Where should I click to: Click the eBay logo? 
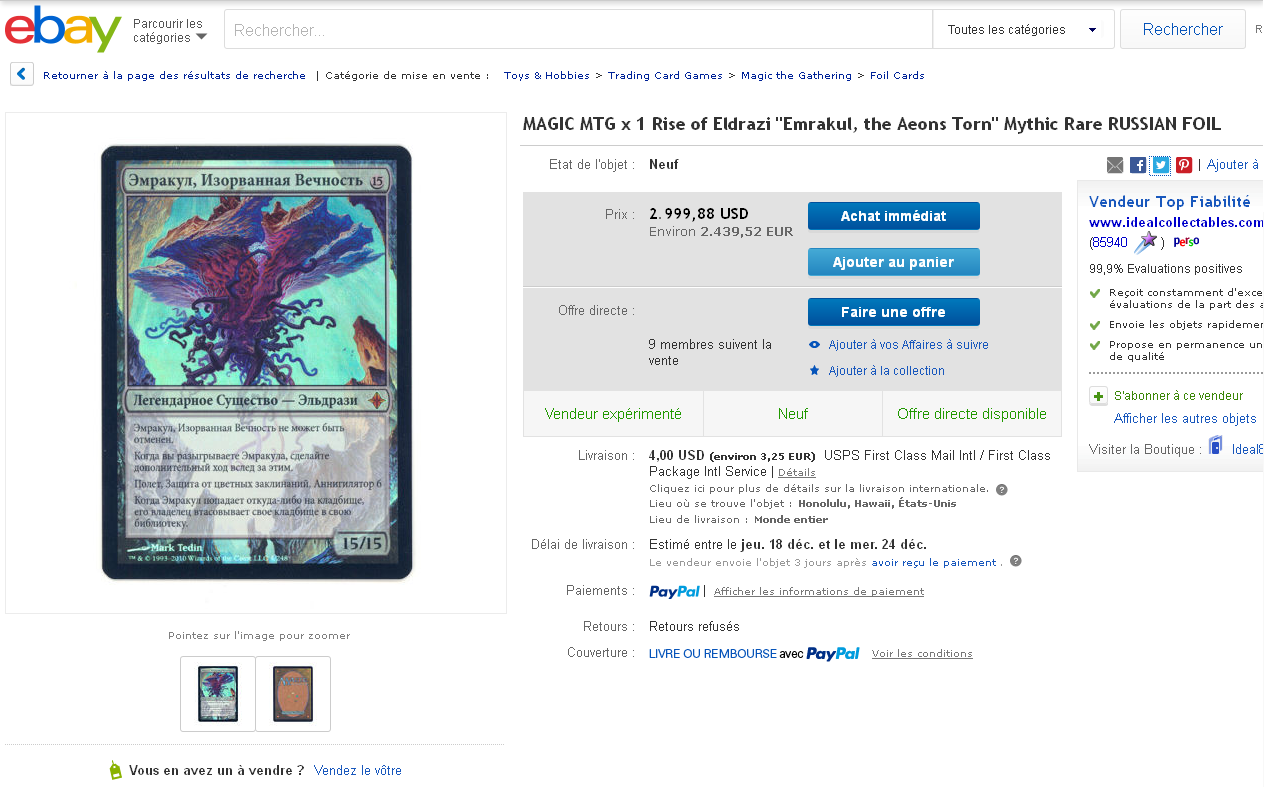pyautogui.click(x=63, y=29)
